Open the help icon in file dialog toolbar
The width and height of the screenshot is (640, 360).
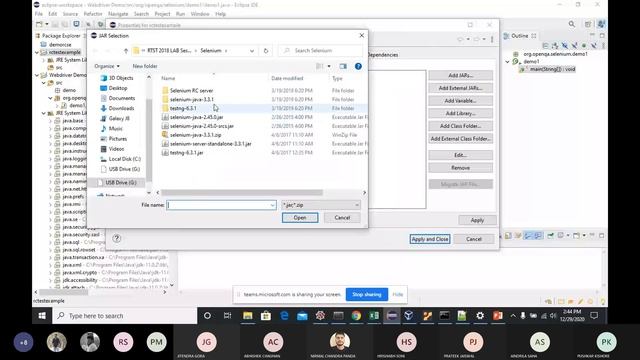(x=358, y=66)
